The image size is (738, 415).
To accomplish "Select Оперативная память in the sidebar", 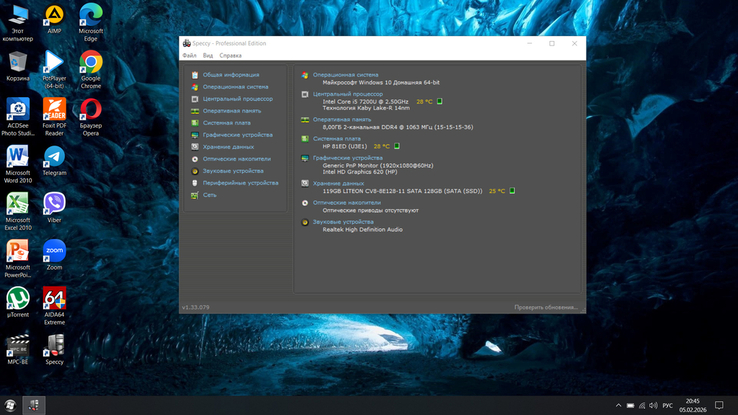I will point(232,111).
